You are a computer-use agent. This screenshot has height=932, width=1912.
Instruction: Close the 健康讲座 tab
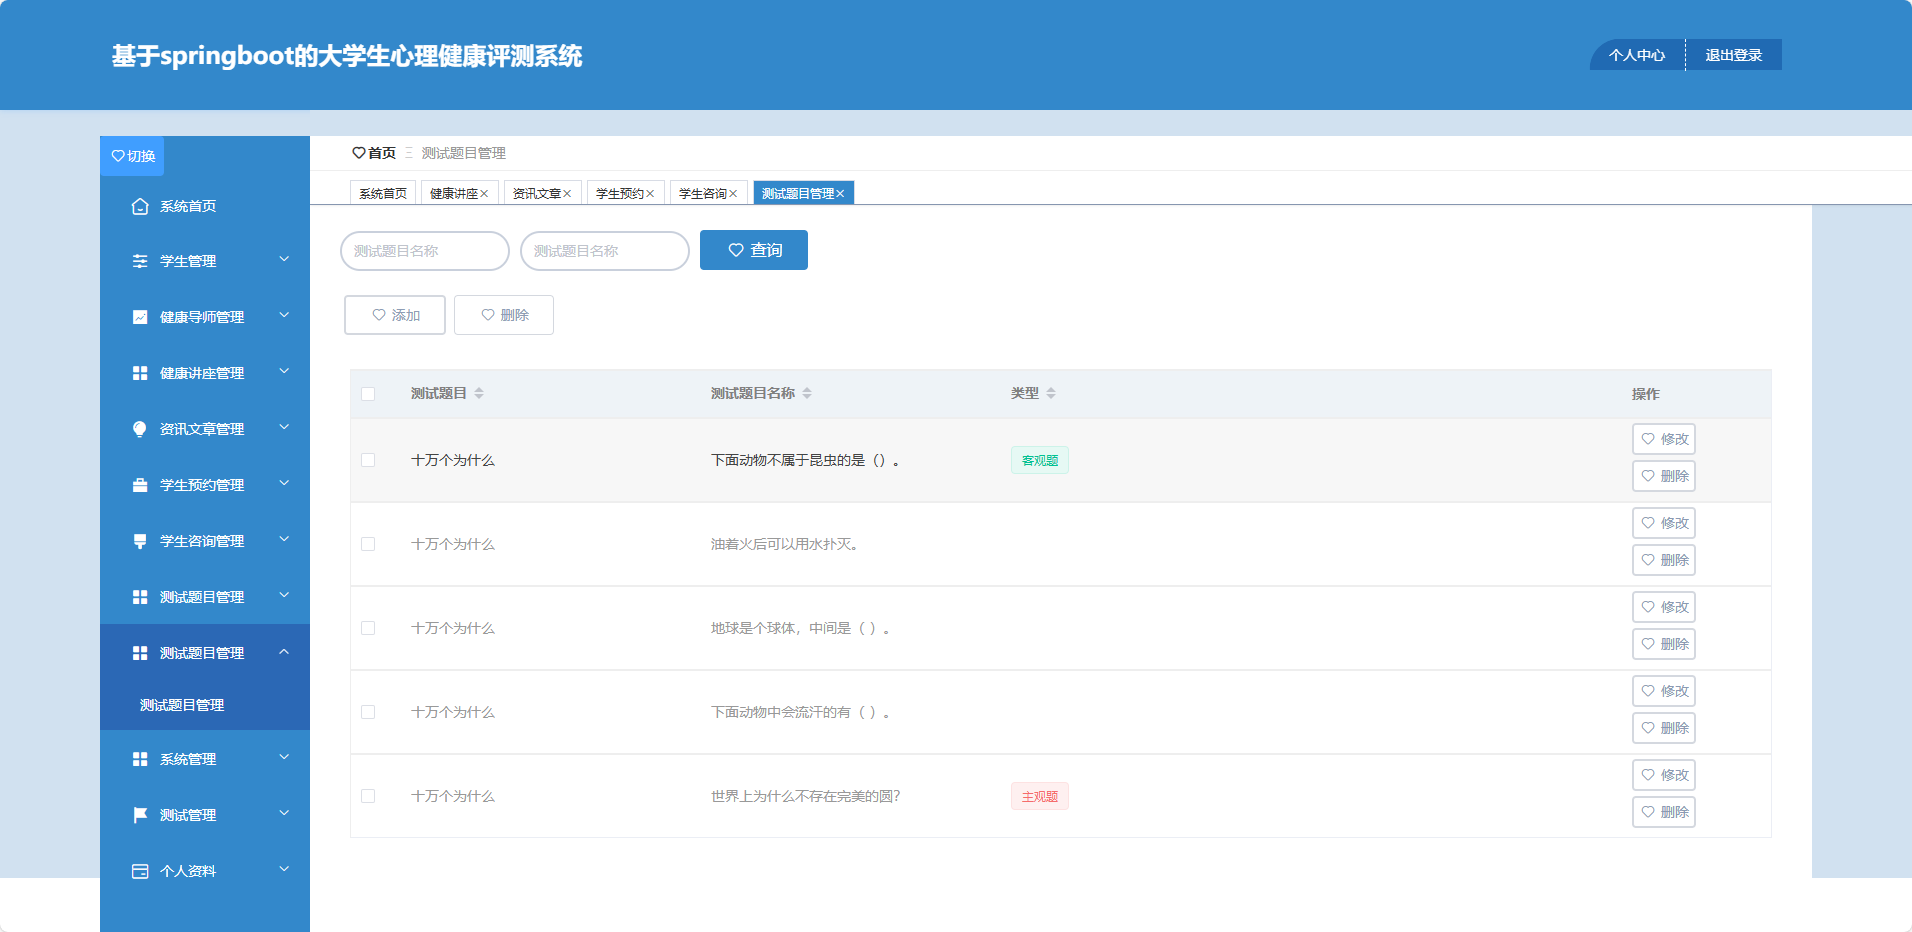(484, 194)
